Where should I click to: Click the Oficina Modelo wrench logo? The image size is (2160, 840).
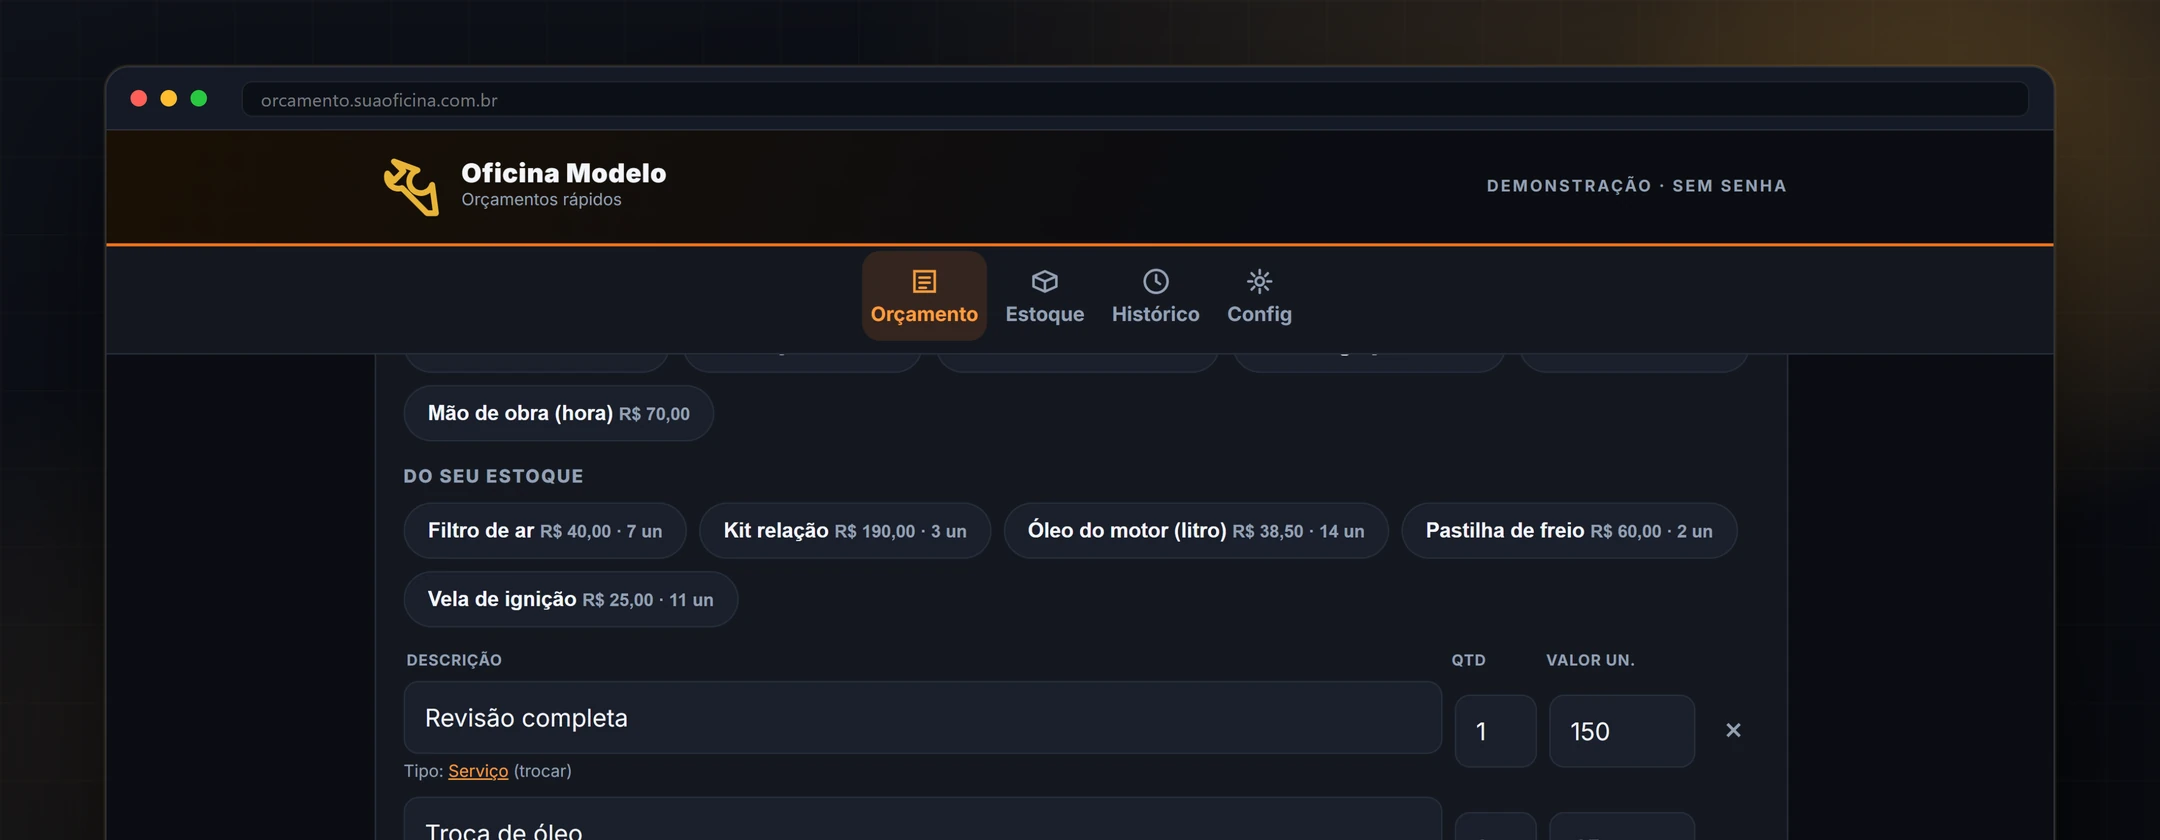[x=411, y=187]
